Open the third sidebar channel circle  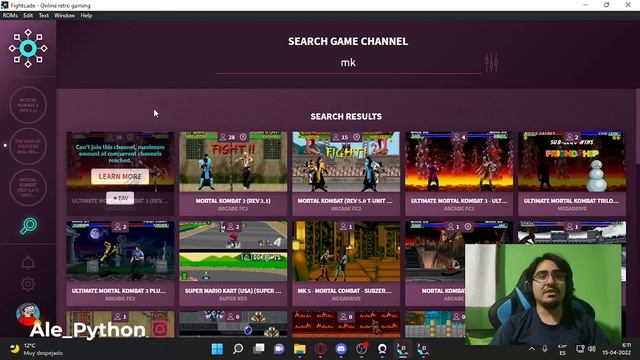click(x=28, y=187)
